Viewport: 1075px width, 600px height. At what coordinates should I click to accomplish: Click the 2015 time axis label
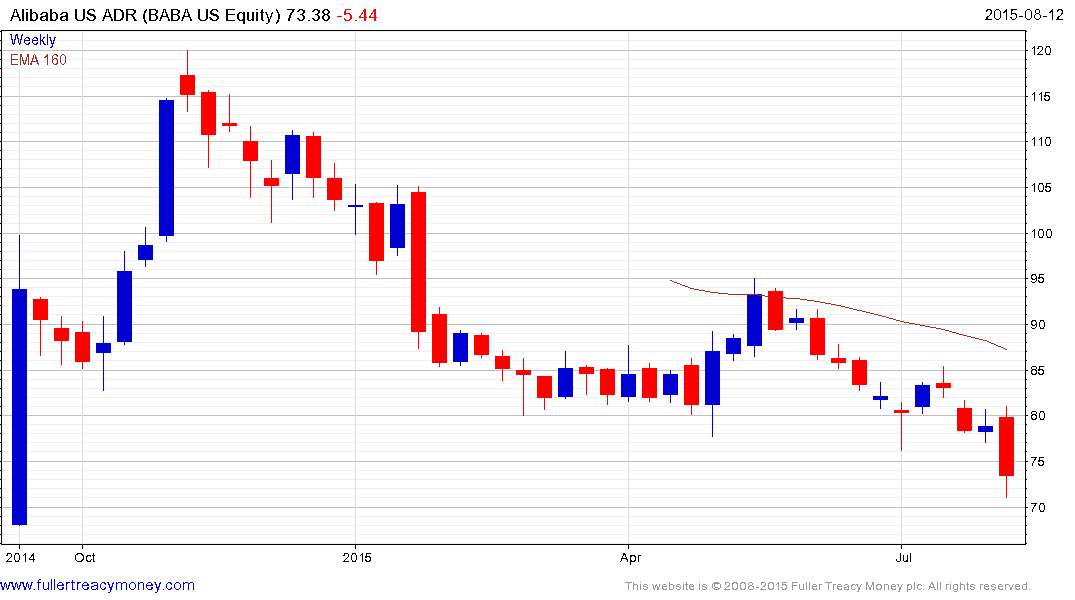pos(357,557)
